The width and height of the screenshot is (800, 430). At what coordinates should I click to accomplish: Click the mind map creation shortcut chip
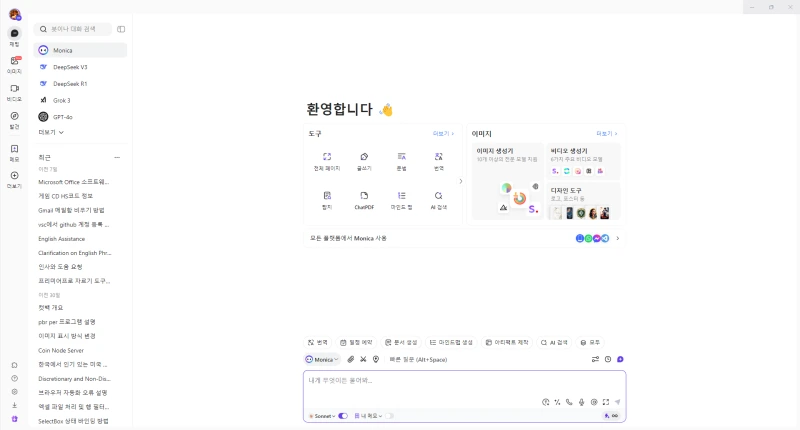[451, 342]
